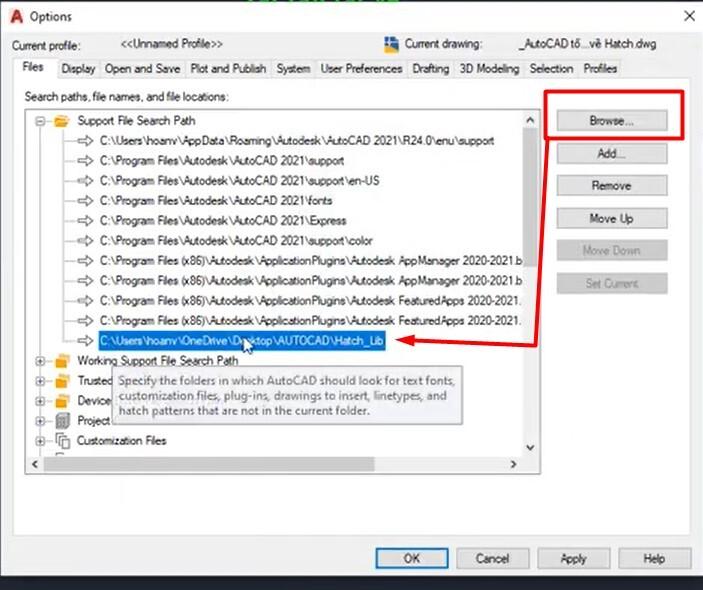This screenshot has width=703, height=590.
Task: Go to the Plot and Publish tab
Action: tap(228, 69)
